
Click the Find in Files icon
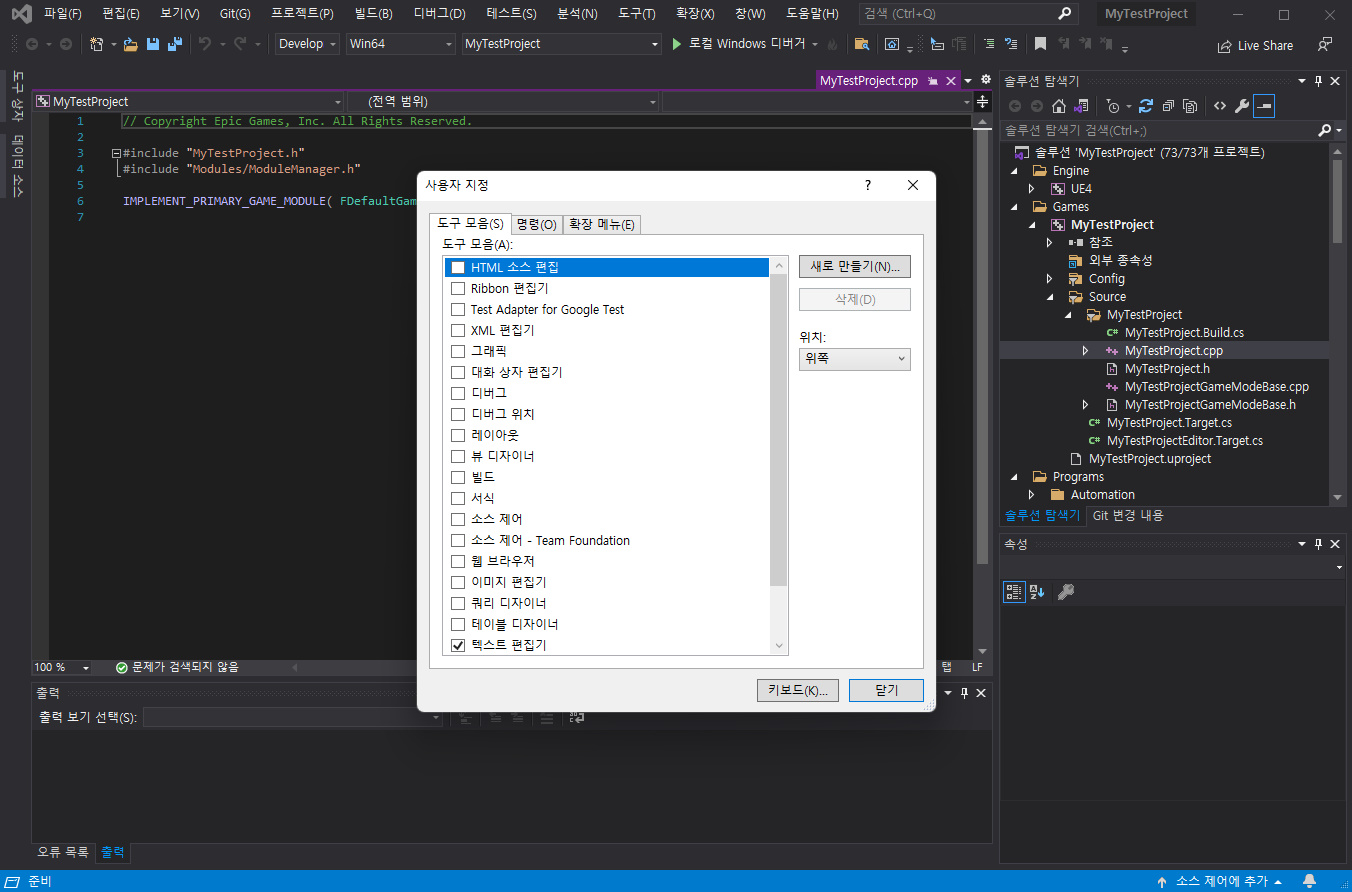861,44
